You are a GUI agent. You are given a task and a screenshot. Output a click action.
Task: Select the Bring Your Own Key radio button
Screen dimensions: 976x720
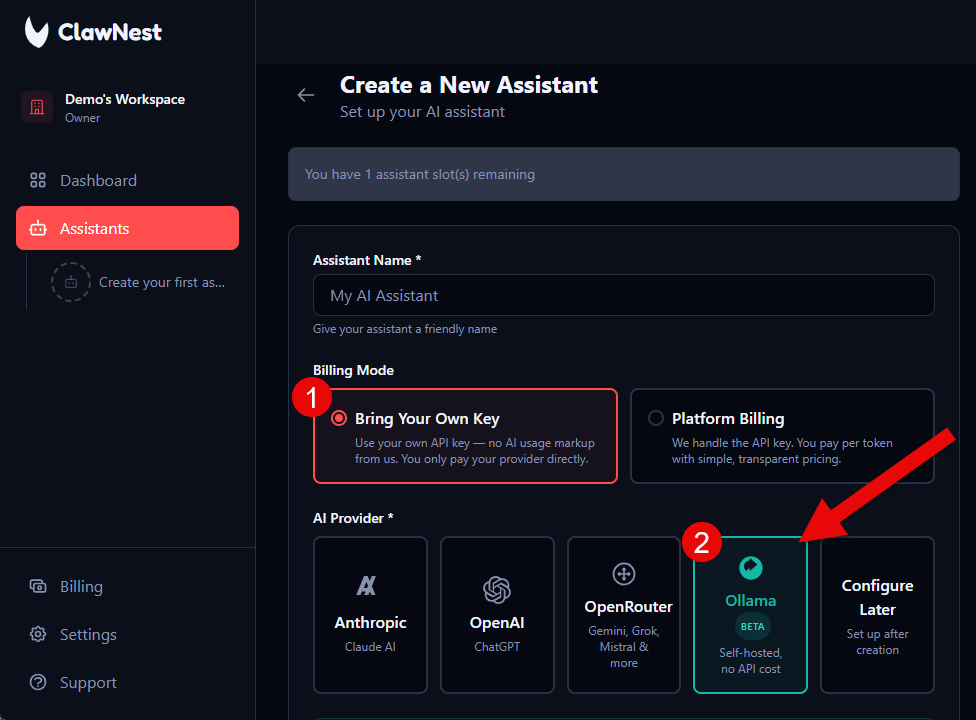point(340,418)
